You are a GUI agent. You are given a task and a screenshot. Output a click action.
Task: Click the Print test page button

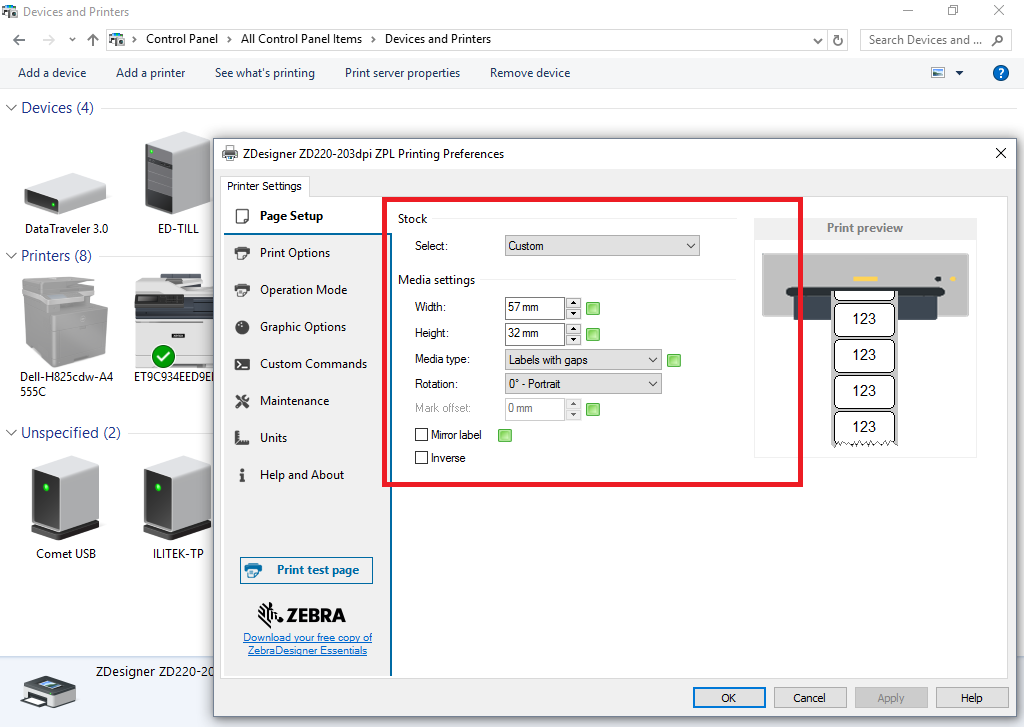coord(306,570)
